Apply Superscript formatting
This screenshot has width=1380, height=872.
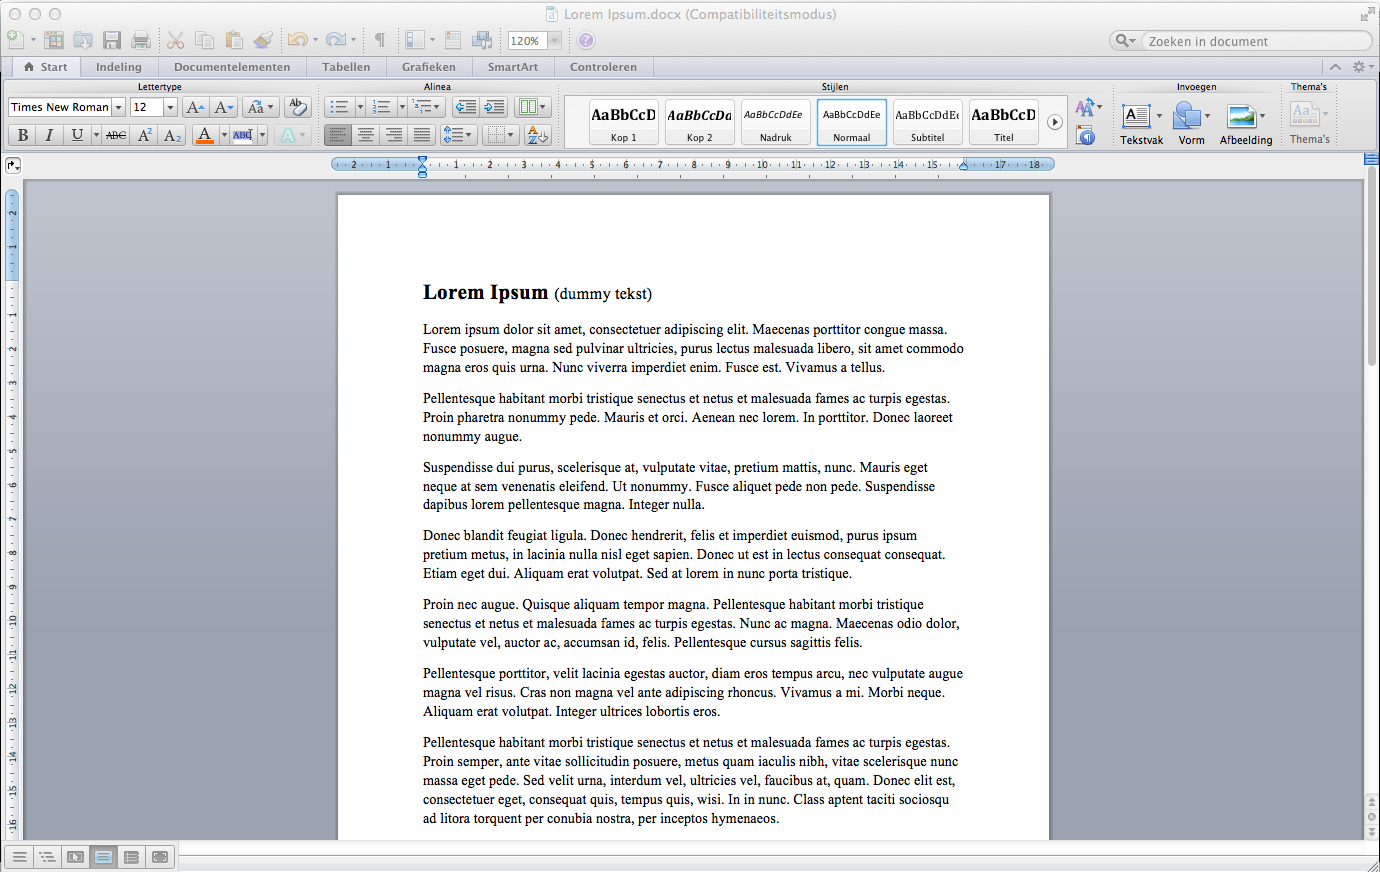pos(144,135)
